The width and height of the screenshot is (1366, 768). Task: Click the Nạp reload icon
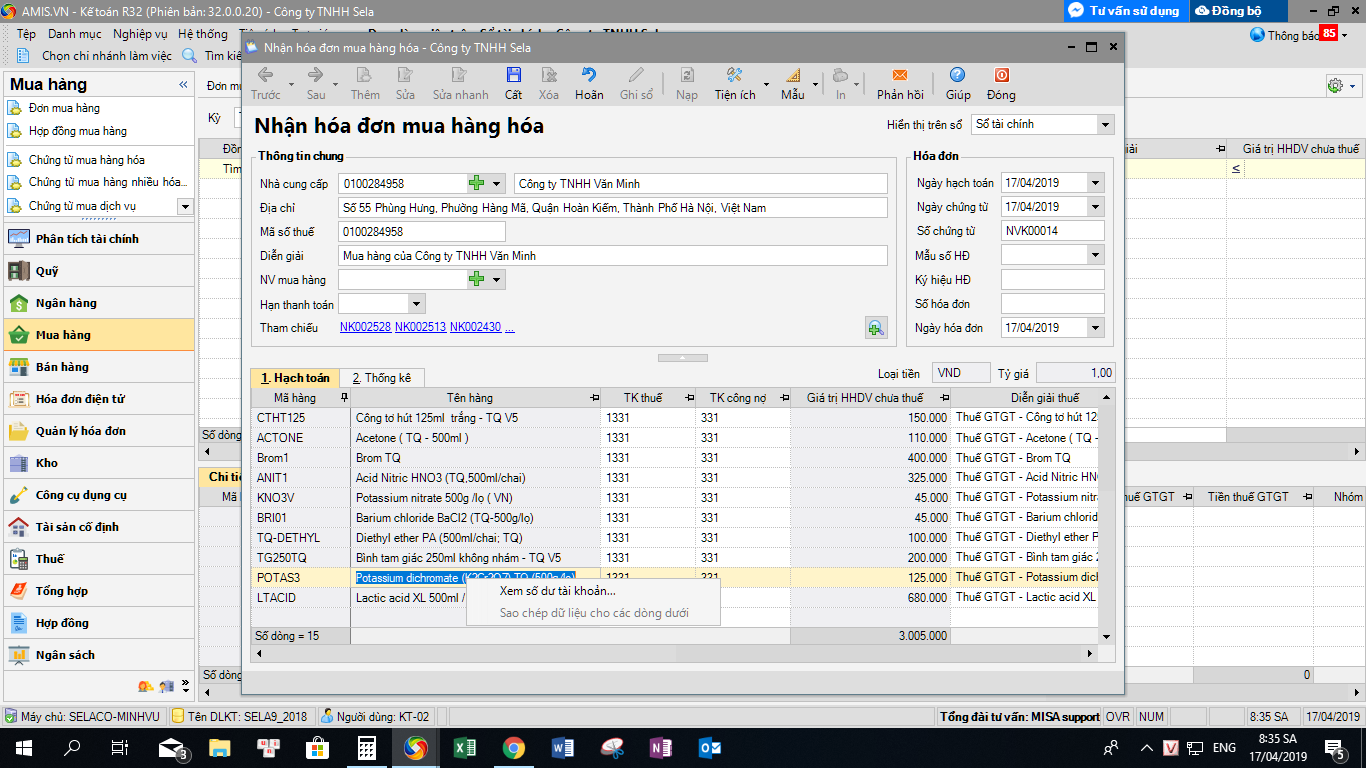(687, 75)
